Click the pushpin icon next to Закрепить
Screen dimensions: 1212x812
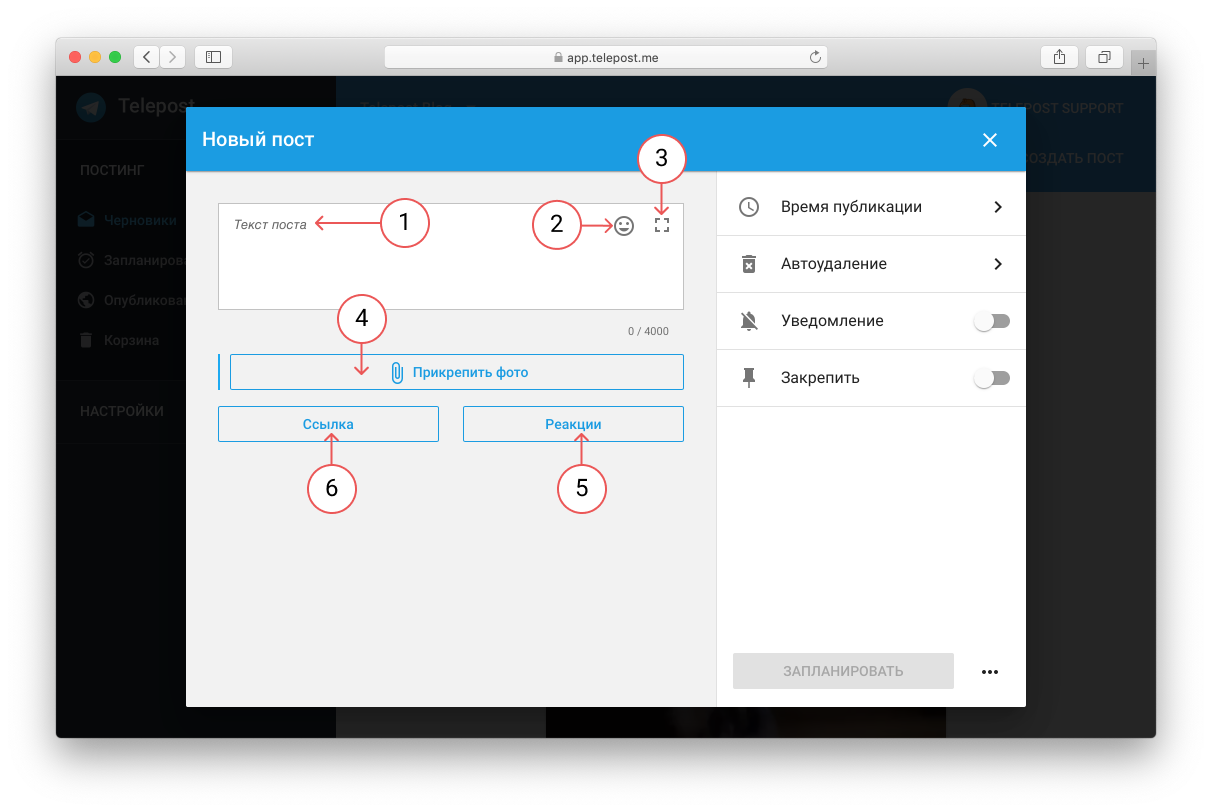pos(748,378)
